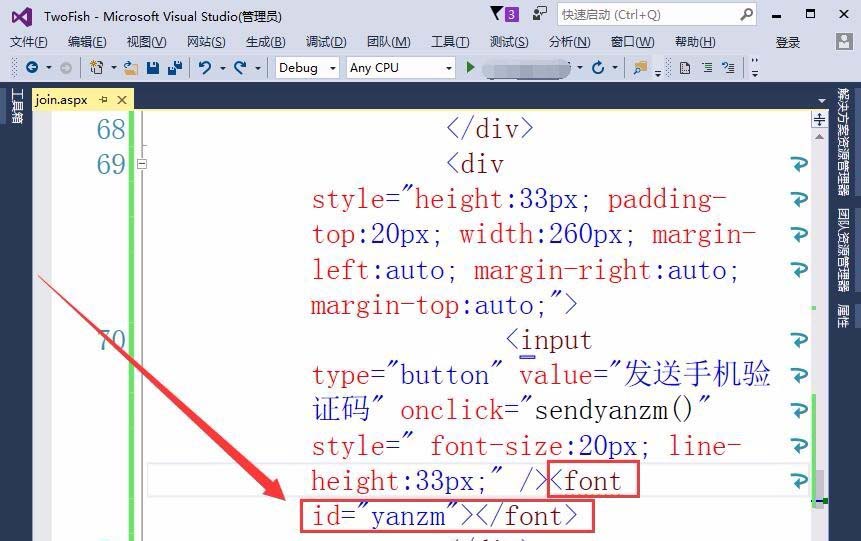Image resolution: width=861 pixels, height=541 pixels.
Task: Click the Open File folder icon
Action: (x=131, y=68)
